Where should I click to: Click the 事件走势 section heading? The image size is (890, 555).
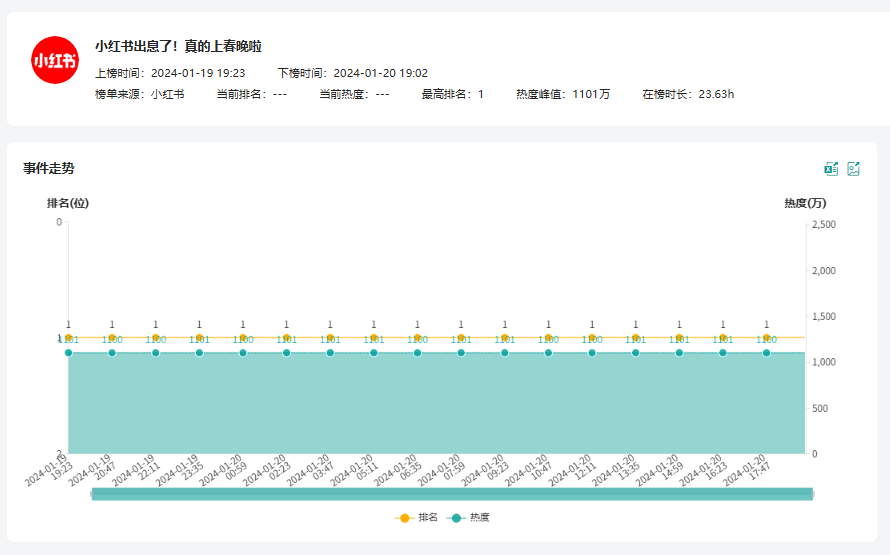(x=49, y=168)
